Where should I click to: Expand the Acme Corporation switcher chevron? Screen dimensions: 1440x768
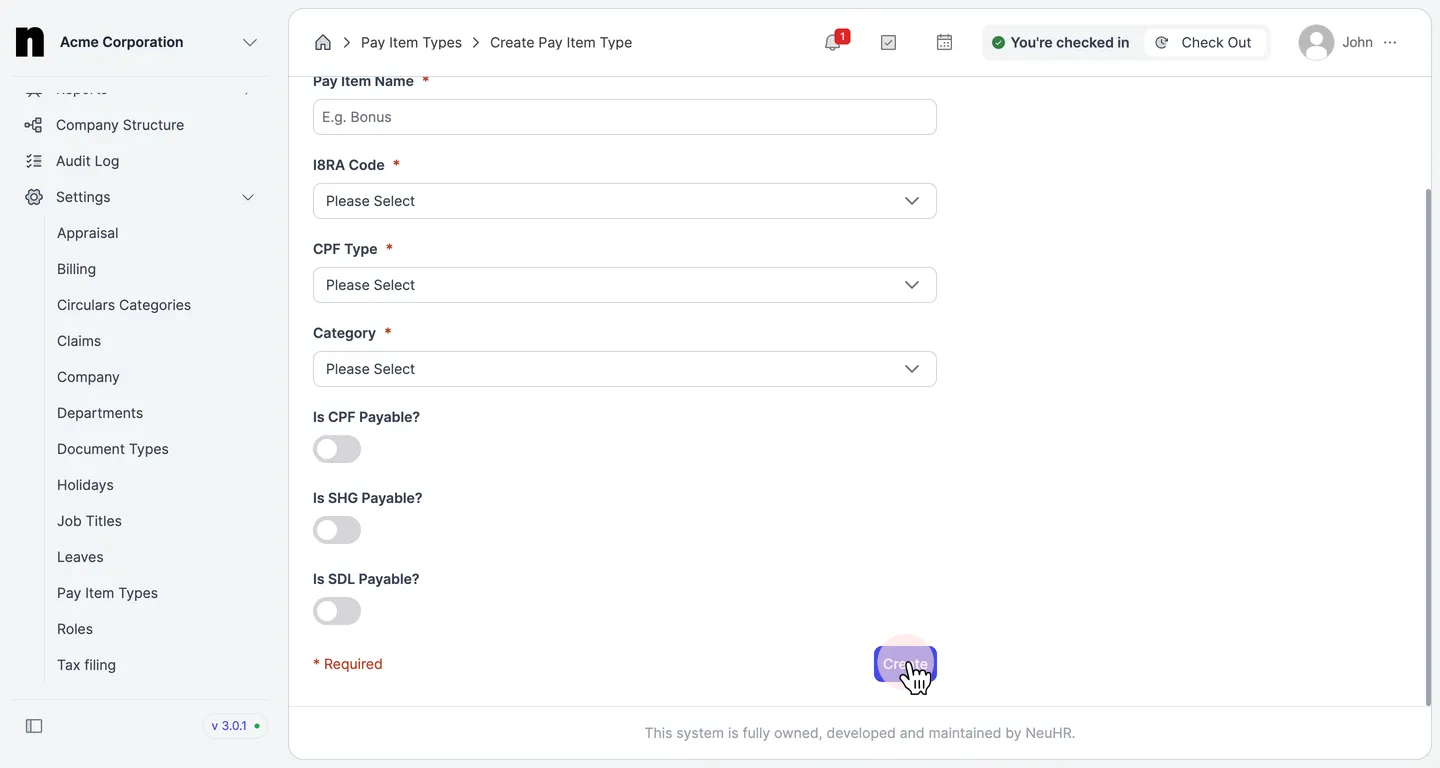(x=250, y=42)
